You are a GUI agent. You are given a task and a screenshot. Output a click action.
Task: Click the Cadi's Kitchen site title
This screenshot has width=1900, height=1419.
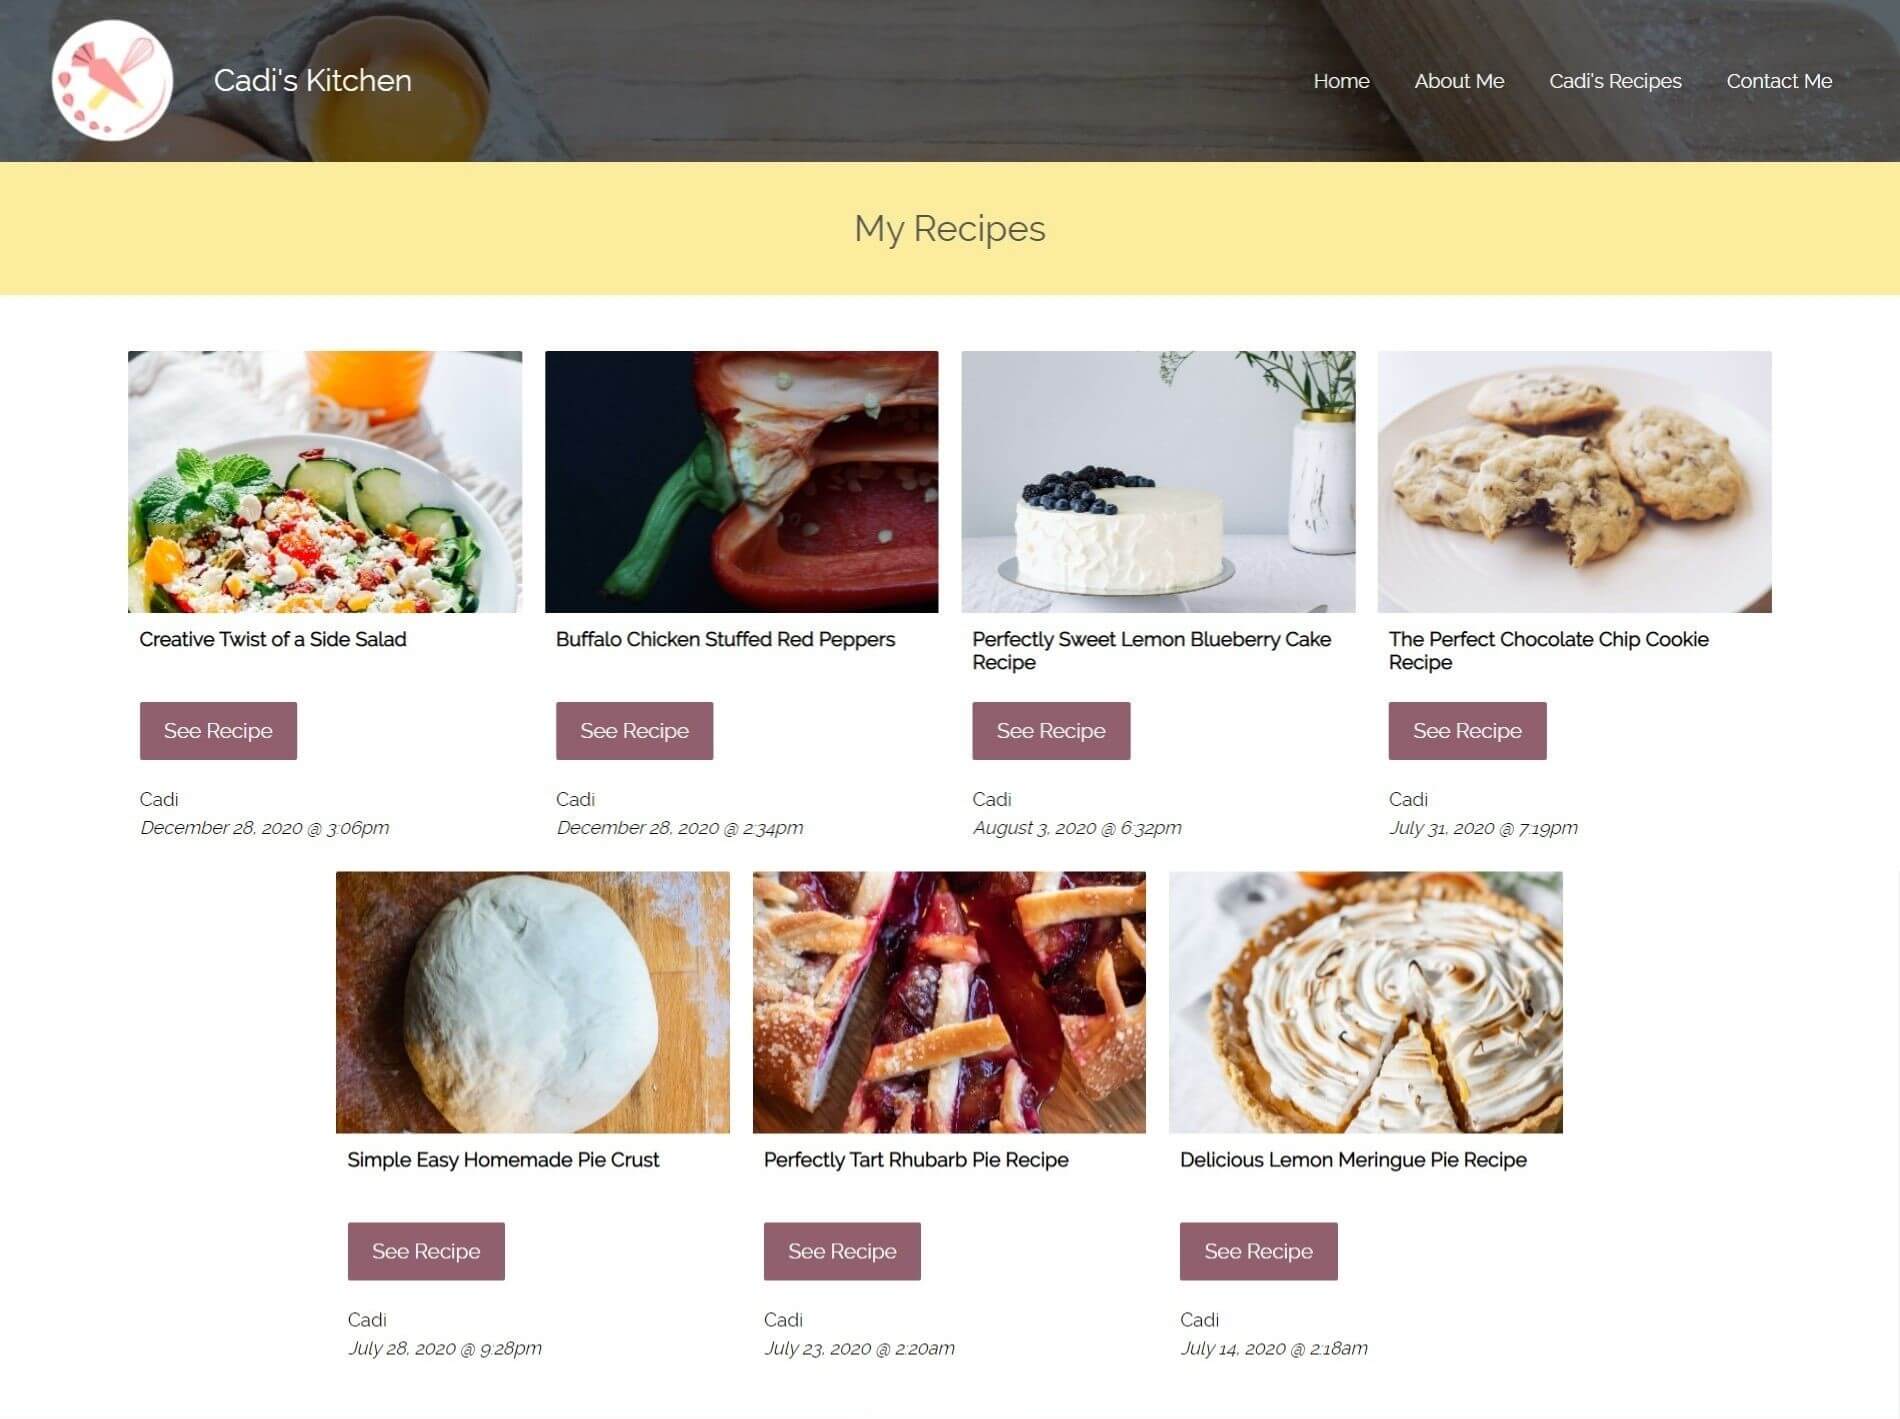click(313, 80)
